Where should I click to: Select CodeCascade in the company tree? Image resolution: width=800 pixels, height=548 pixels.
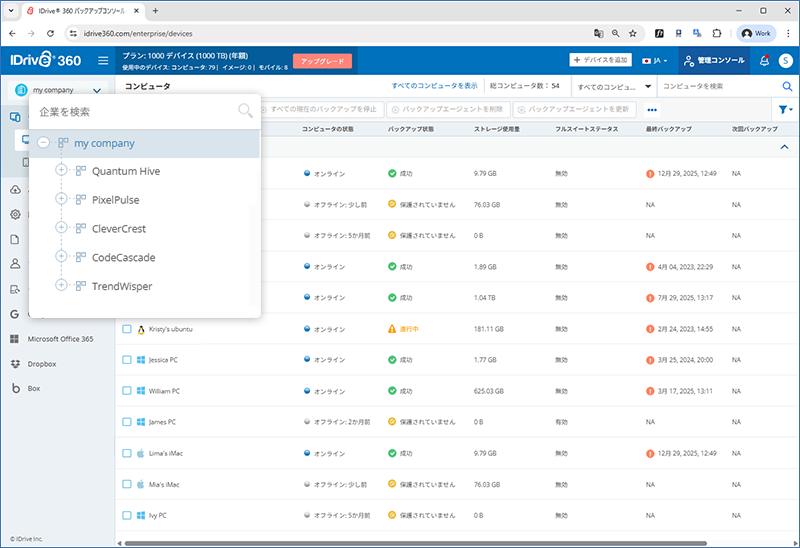pyautogui.click(x=123, y=257)
